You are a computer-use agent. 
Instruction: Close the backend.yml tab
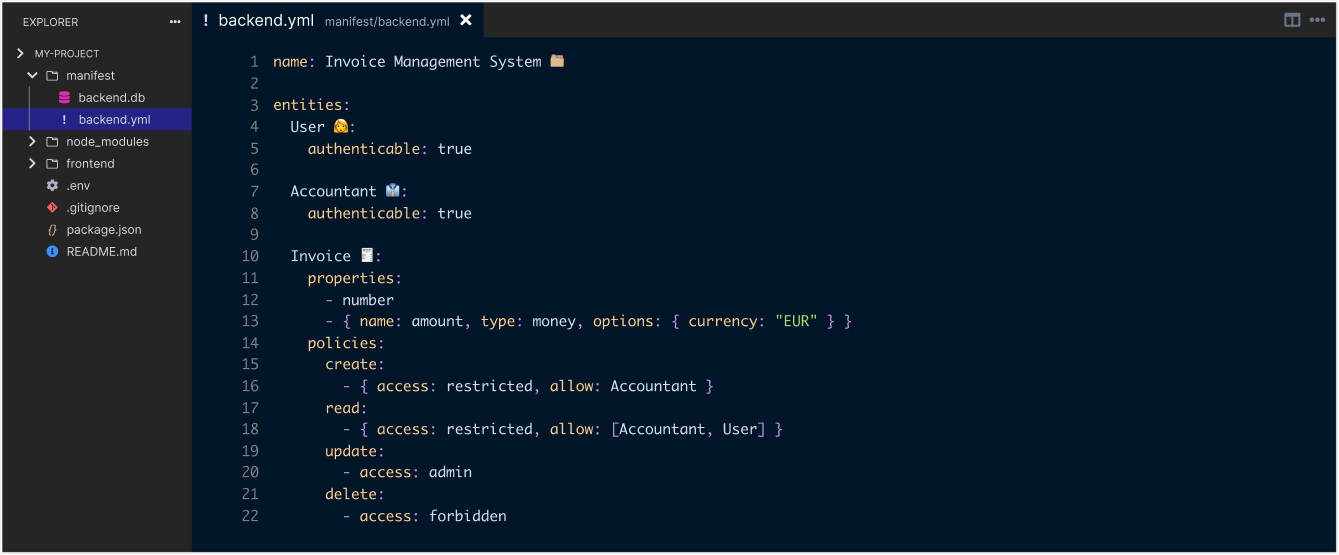click(466, 20)
